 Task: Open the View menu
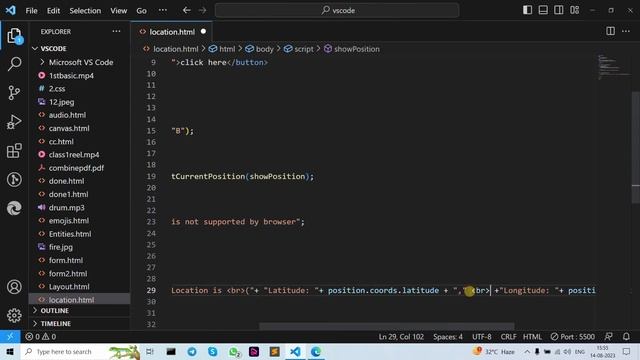tap(118, 11)
